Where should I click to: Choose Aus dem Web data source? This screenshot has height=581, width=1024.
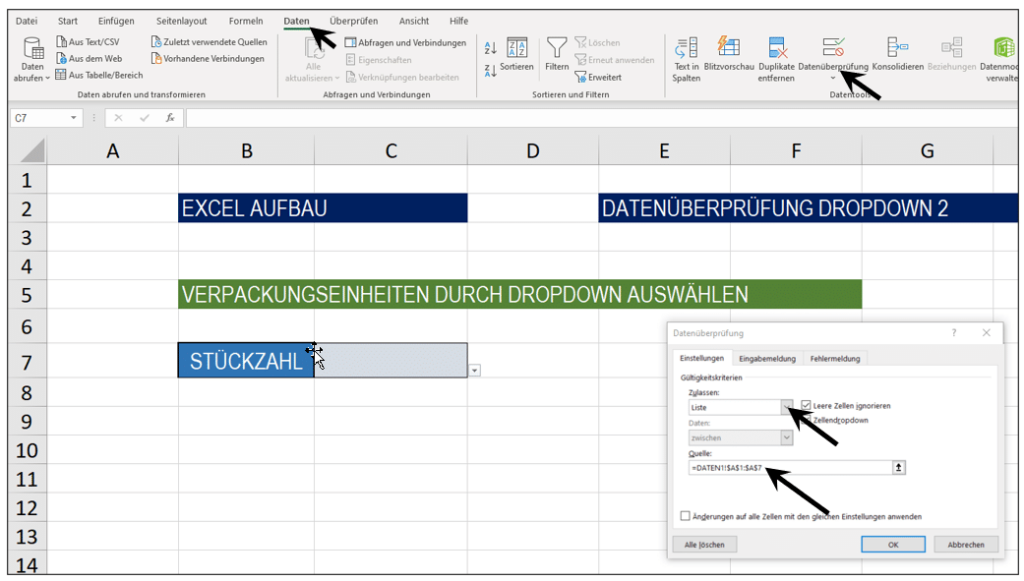coord(89,58)
